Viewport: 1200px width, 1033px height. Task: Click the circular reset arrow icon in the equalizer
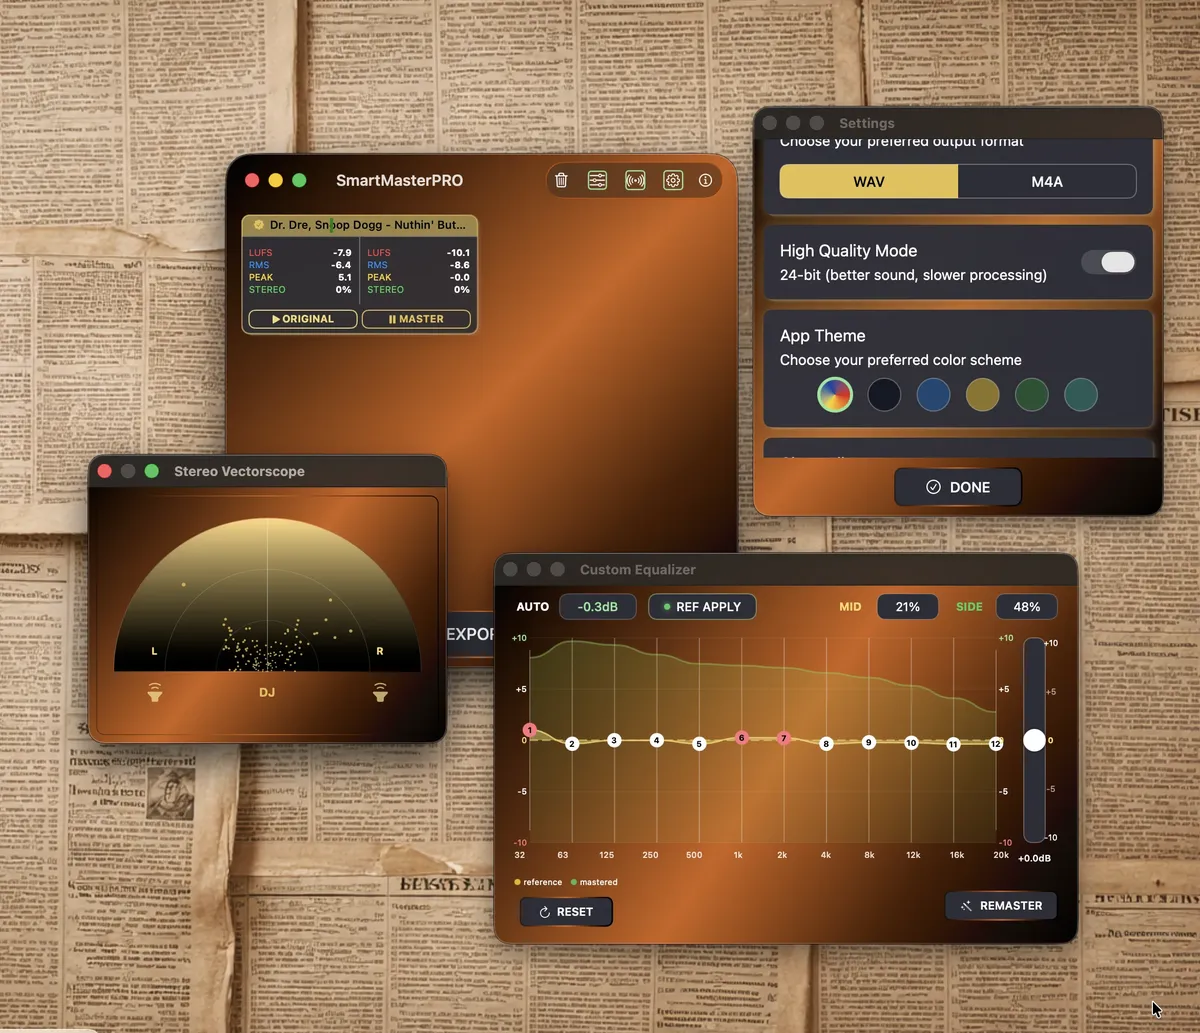point(545,911)
